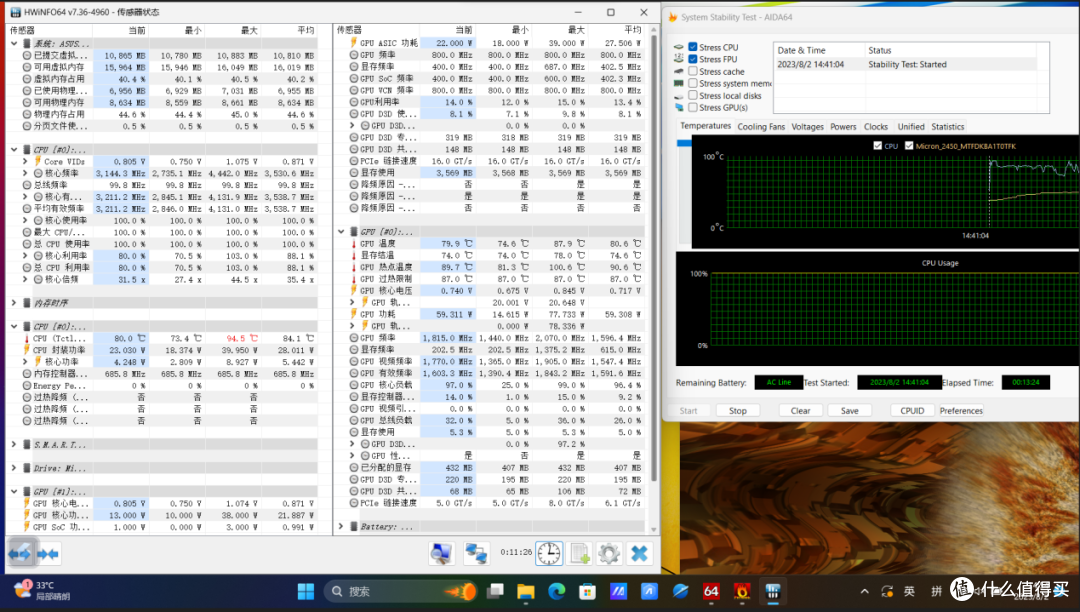The width and height of the screenshot is (1080, 612).
Task: Open the blue feather-like app on the taskbar
Action: pyautogui.click(x=680, y=591)
